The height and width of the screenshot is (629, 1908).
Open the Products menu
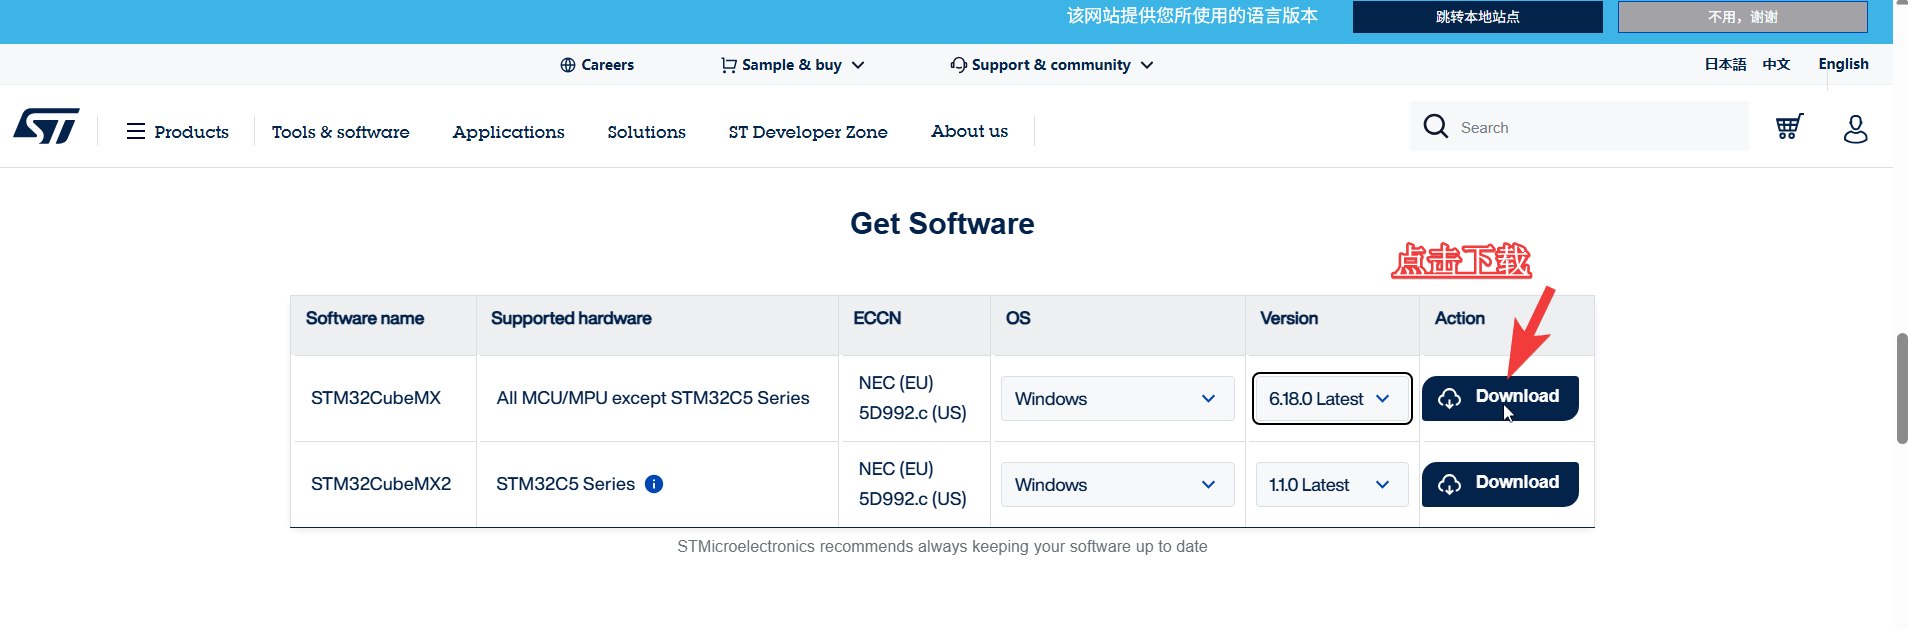click(177, 131)
